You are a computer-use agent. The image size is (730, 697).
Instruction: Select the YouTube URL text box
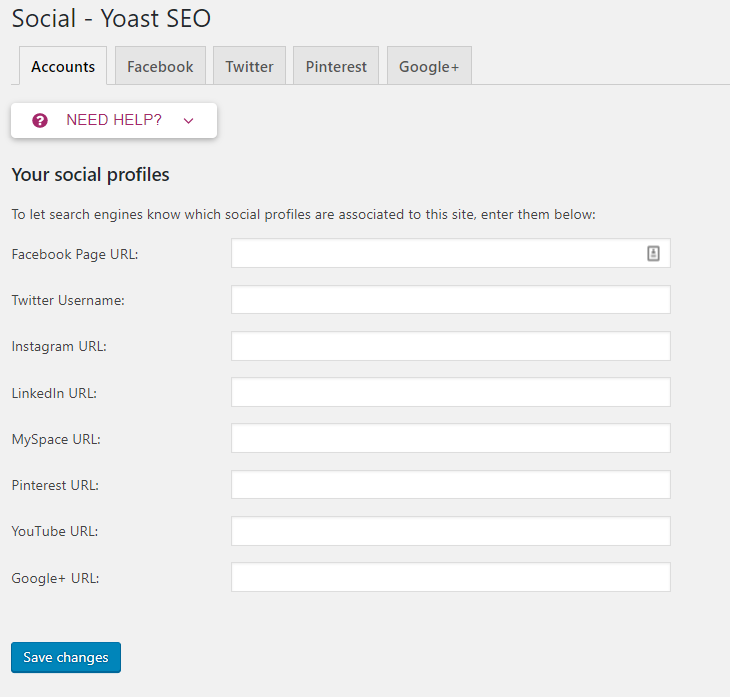click(x=451, y=531)
